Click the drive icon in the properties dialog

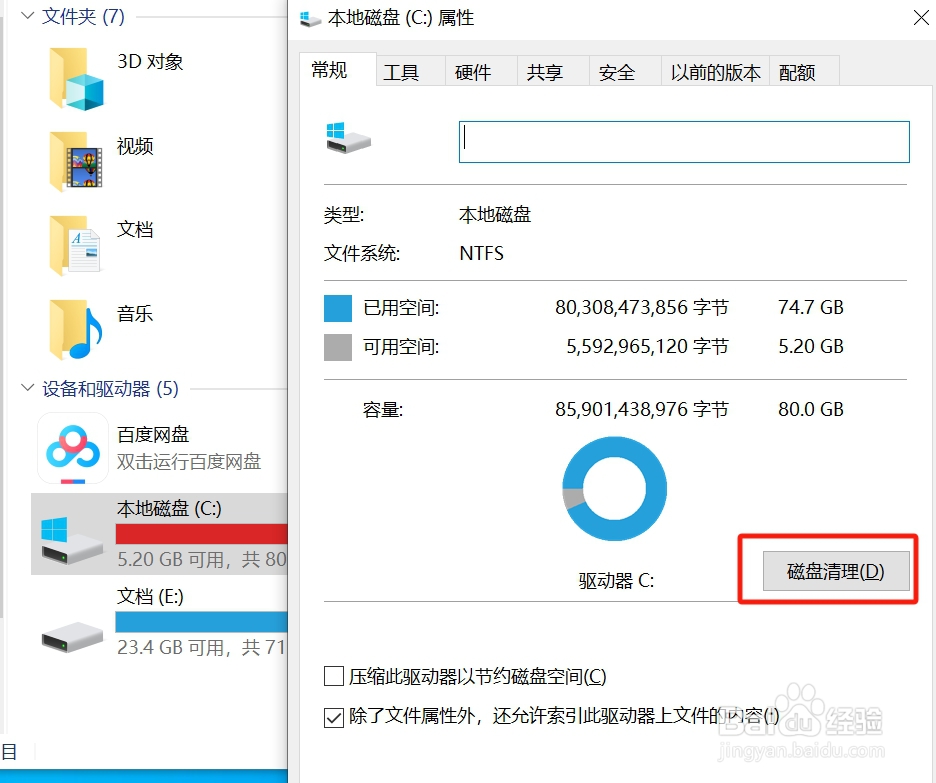tap(347, 141)
